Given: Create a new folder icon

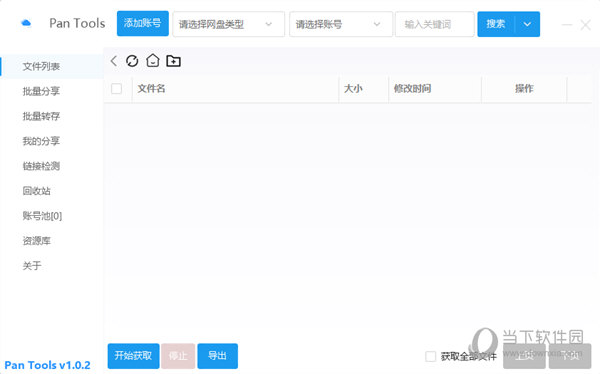Looking at the screenshot, I should (x=173, y=61).
